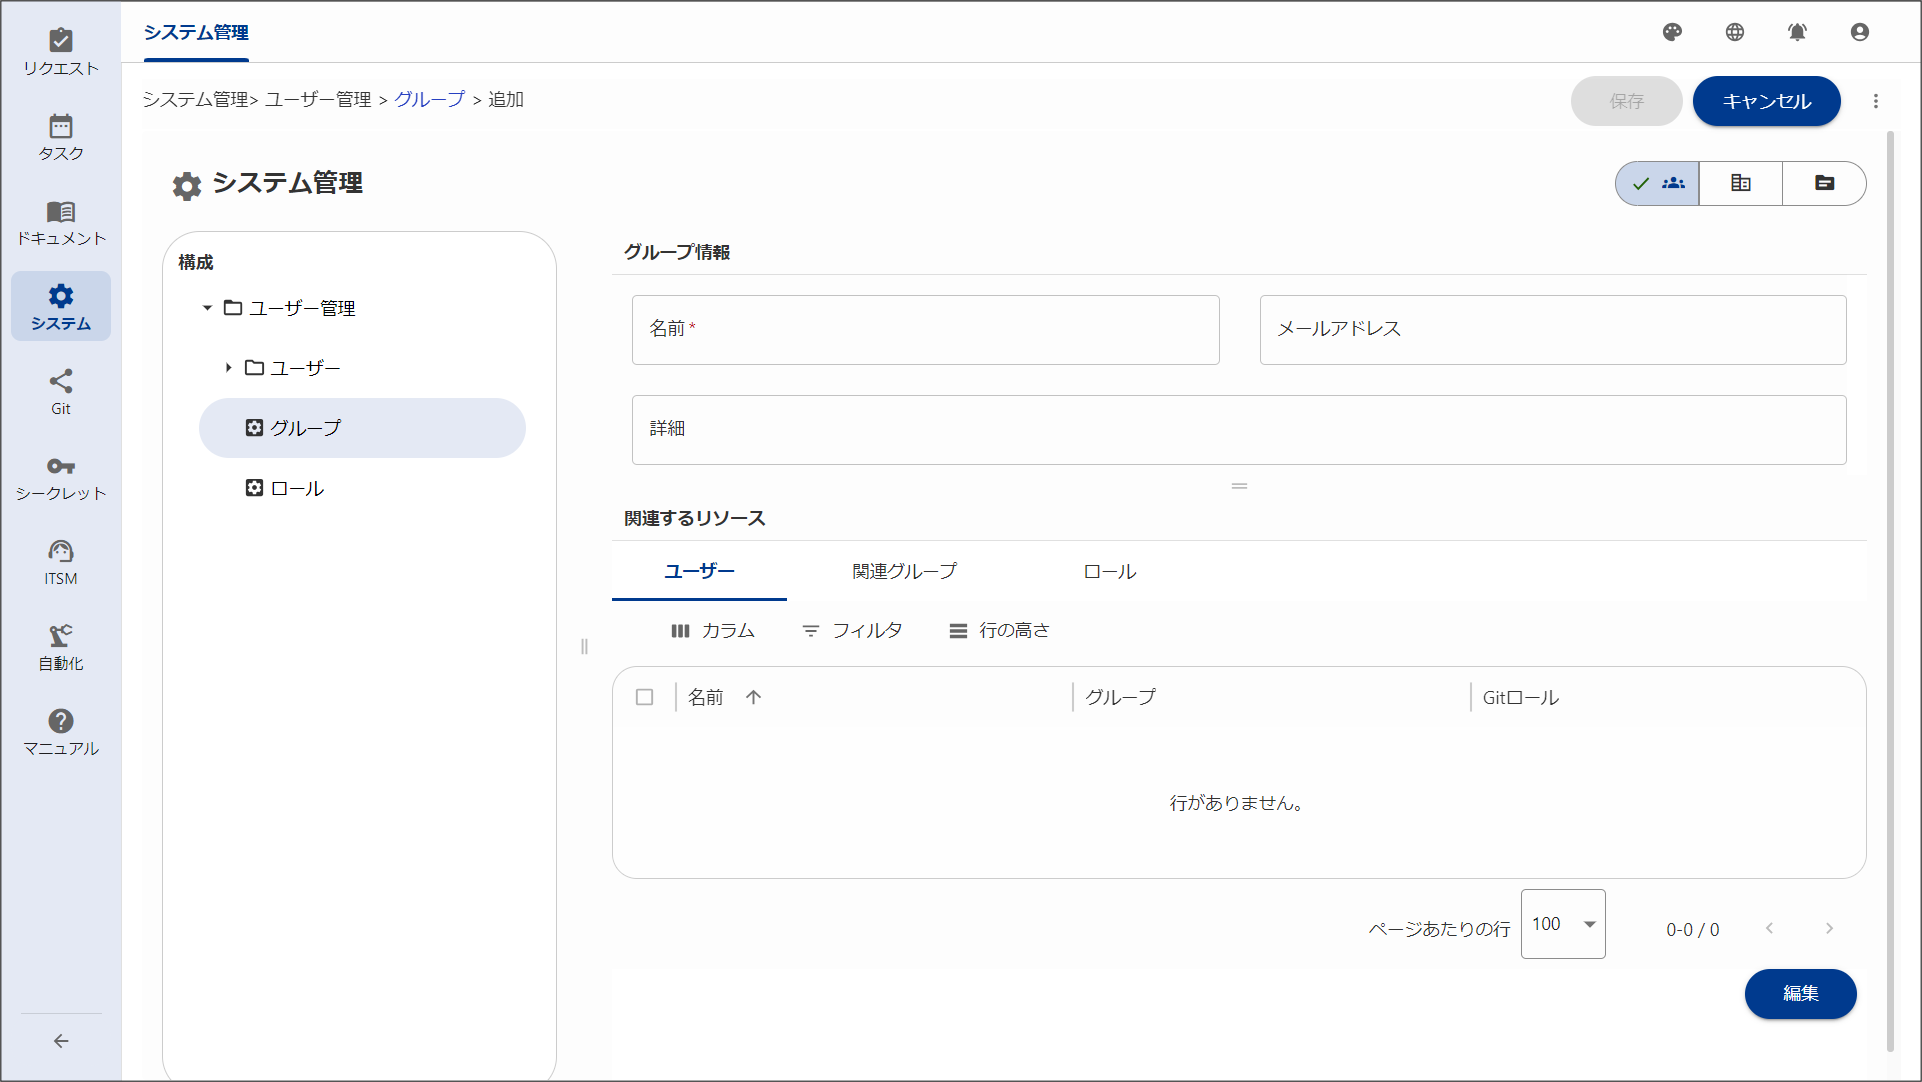Open the カラム column chooser
The image size is (1922, 1082).
713,630
